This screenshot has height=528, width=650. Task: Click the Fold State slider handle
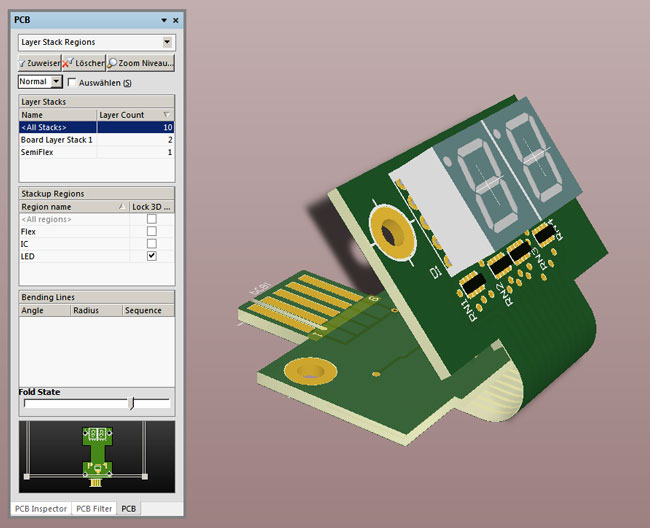click(x=131, y=403)
